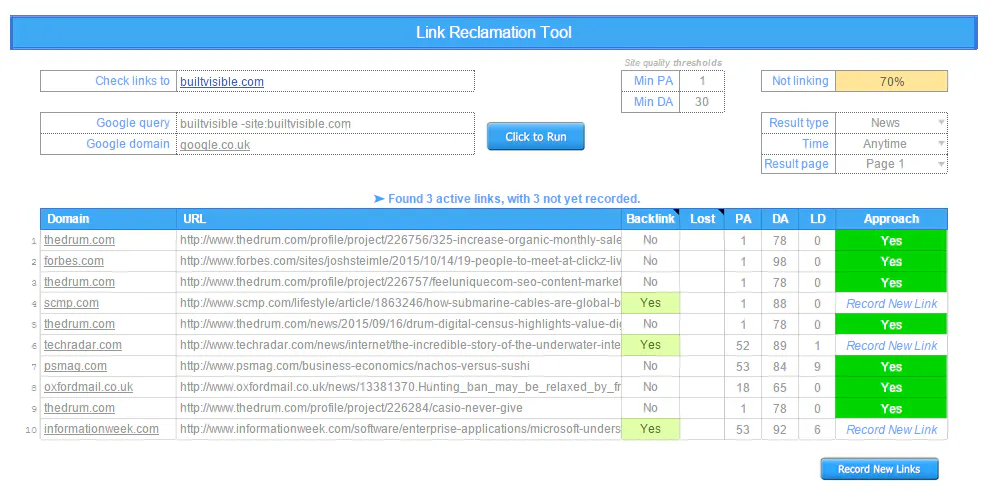Click Record New Link for techradar.com row

892,345
